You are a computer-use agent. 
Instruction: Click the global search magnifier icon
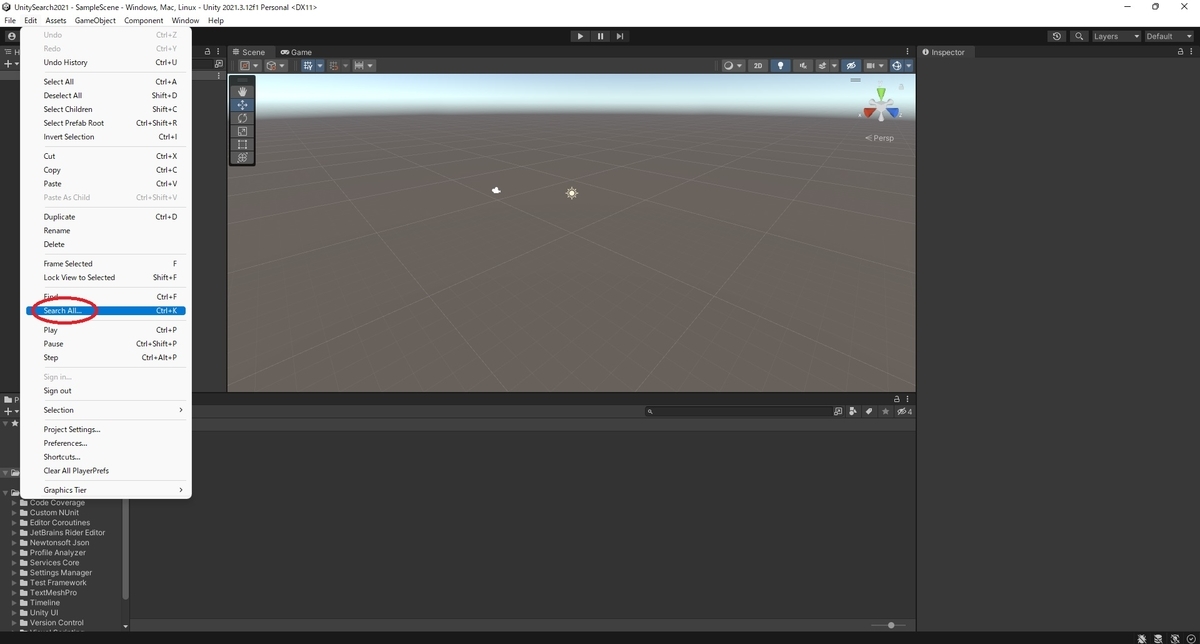click(1078, 35)
